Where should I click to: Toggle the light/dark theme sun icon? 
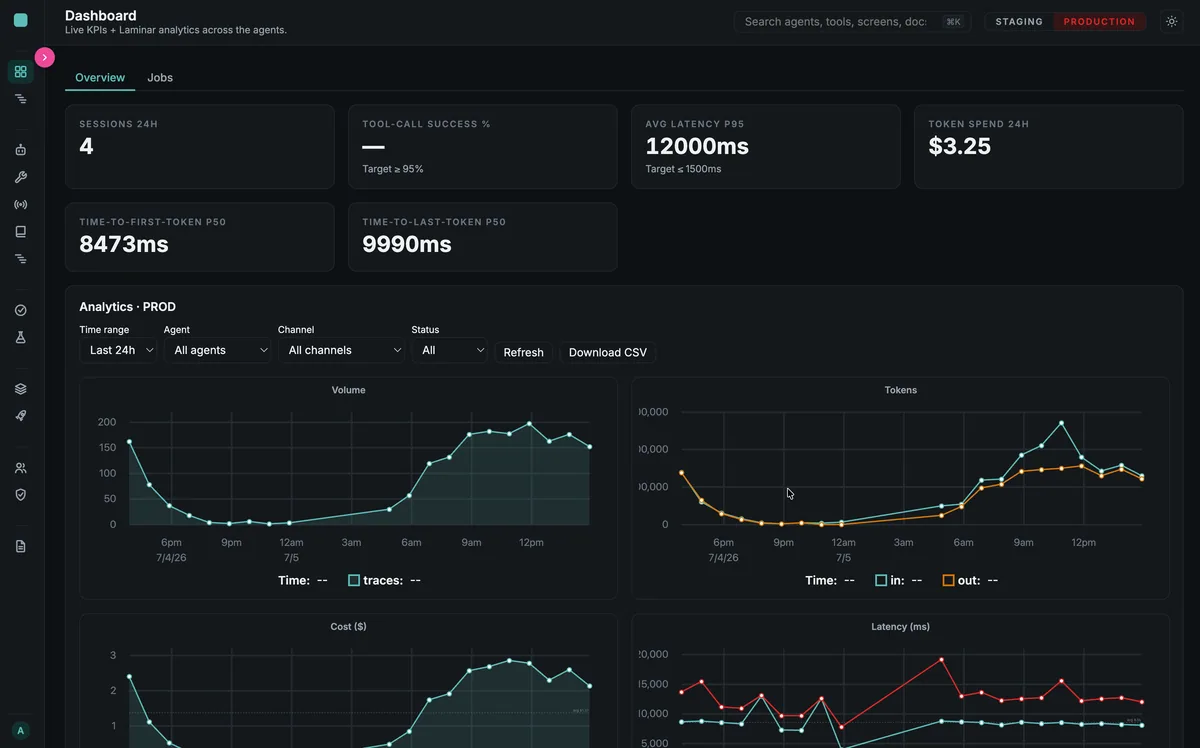pos(1171,21)
